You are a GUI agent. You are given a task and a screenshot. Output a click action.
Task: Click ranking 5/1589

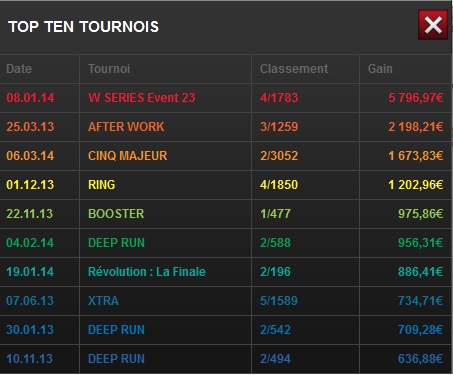(279, 301)
